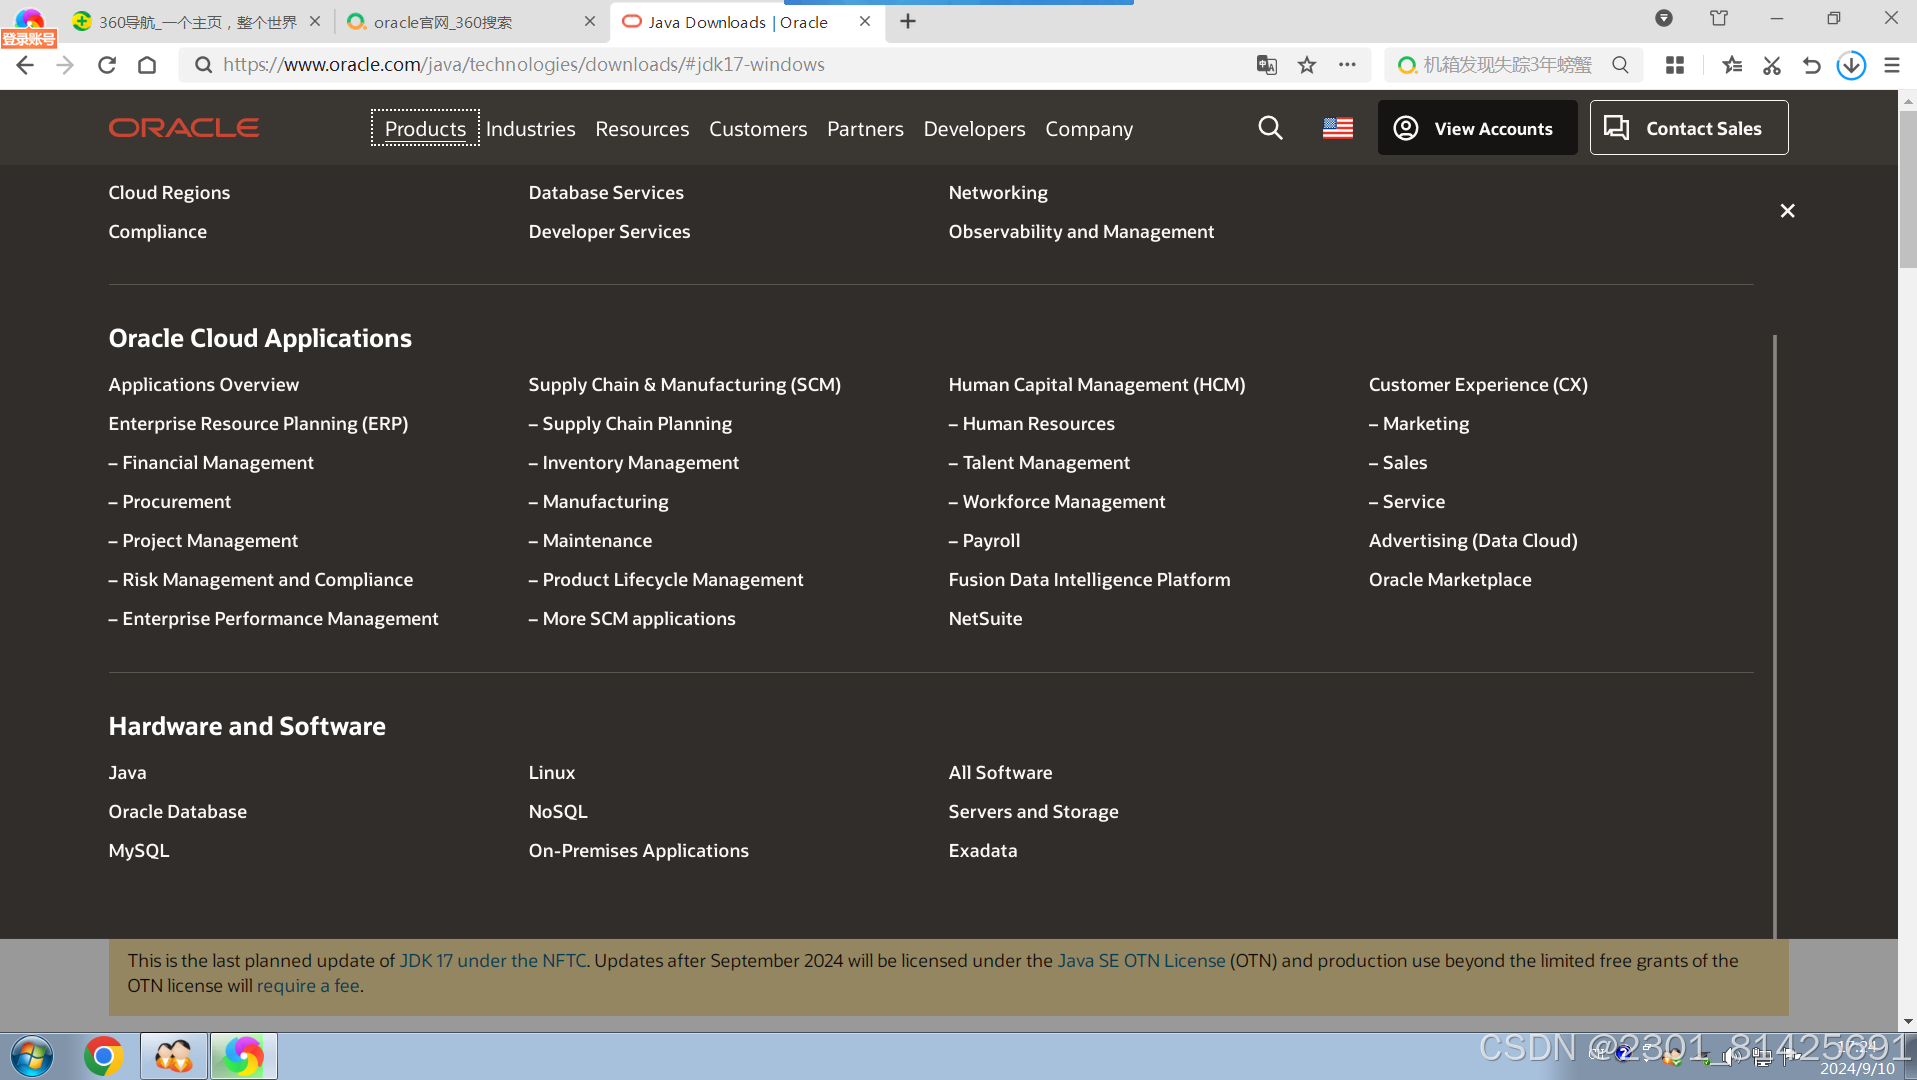
Task: Click the search magnifier in browser search box
Action: [1620, 65]
